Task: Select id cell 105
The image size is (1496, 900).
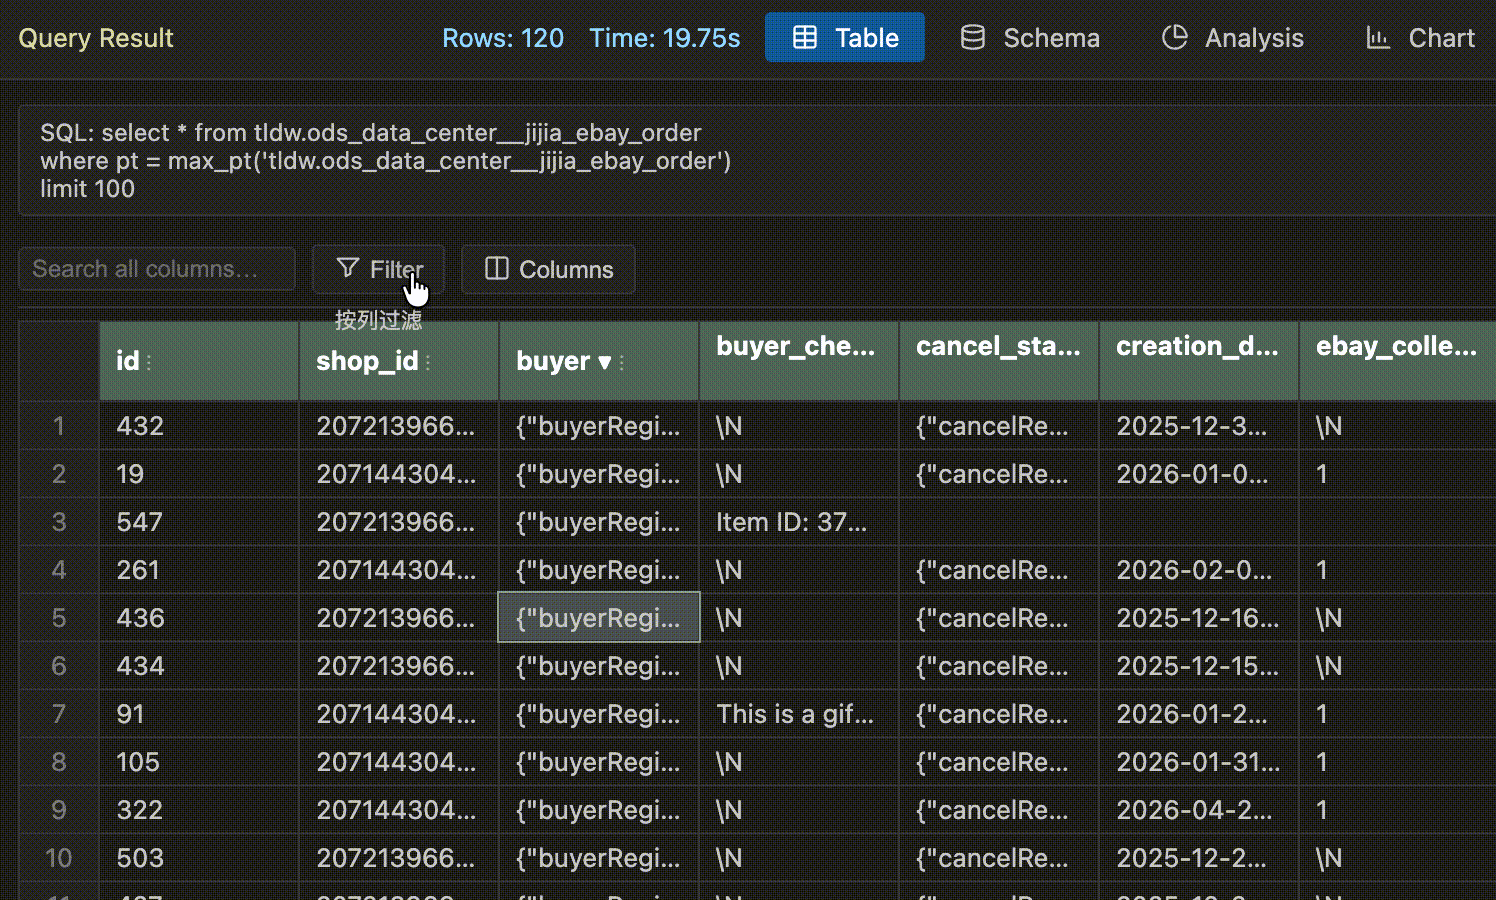Action: click(x=199, y=762)
